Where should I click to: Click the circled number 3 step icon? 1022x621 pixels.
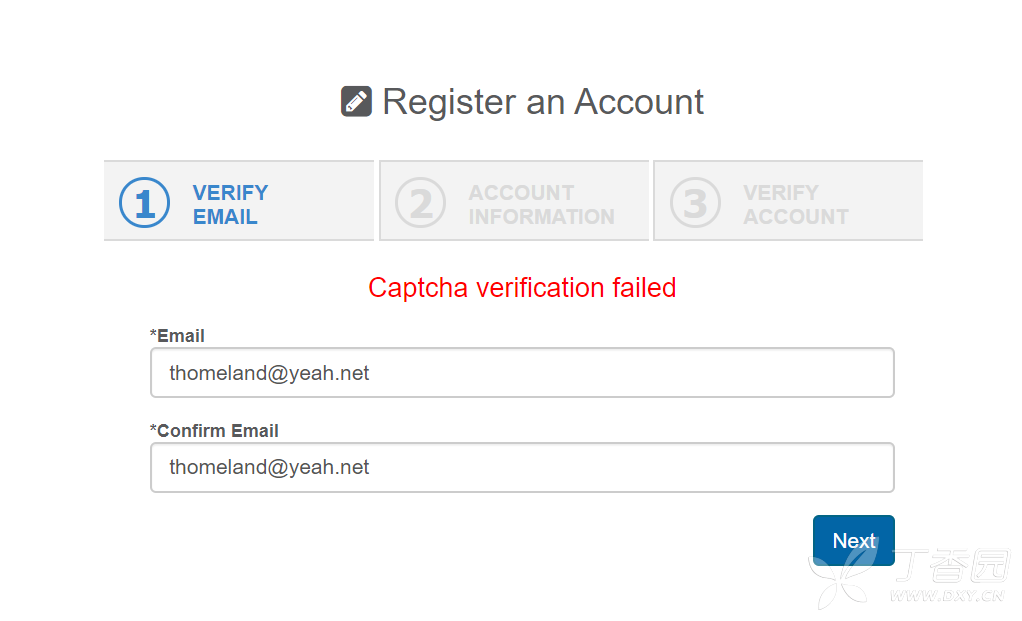pos(695,202)
